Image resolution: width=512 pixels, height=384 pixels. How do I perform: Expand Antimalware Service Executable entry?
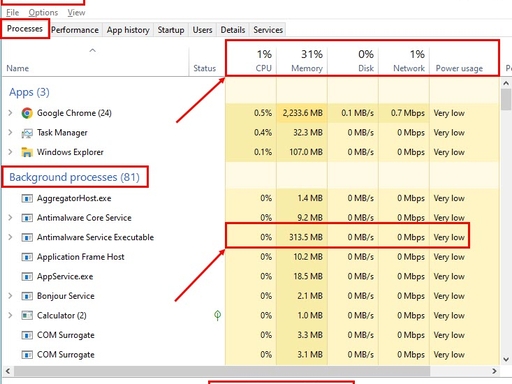[10, 237]
